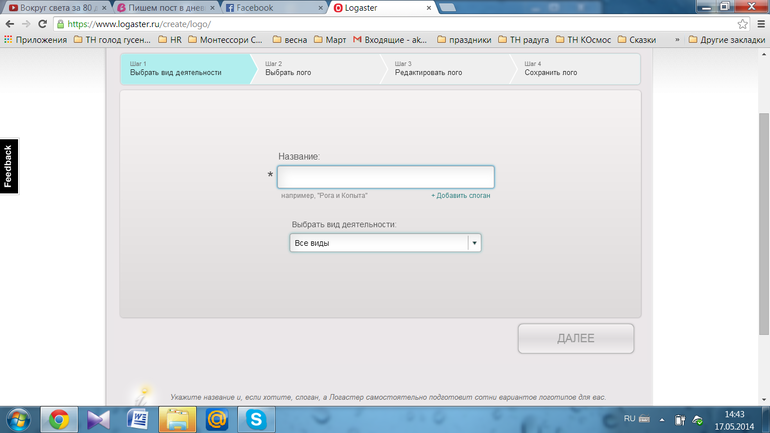Open Mail.ru Agent from the taskbar
770x433 pixels.
click(217, 420)
